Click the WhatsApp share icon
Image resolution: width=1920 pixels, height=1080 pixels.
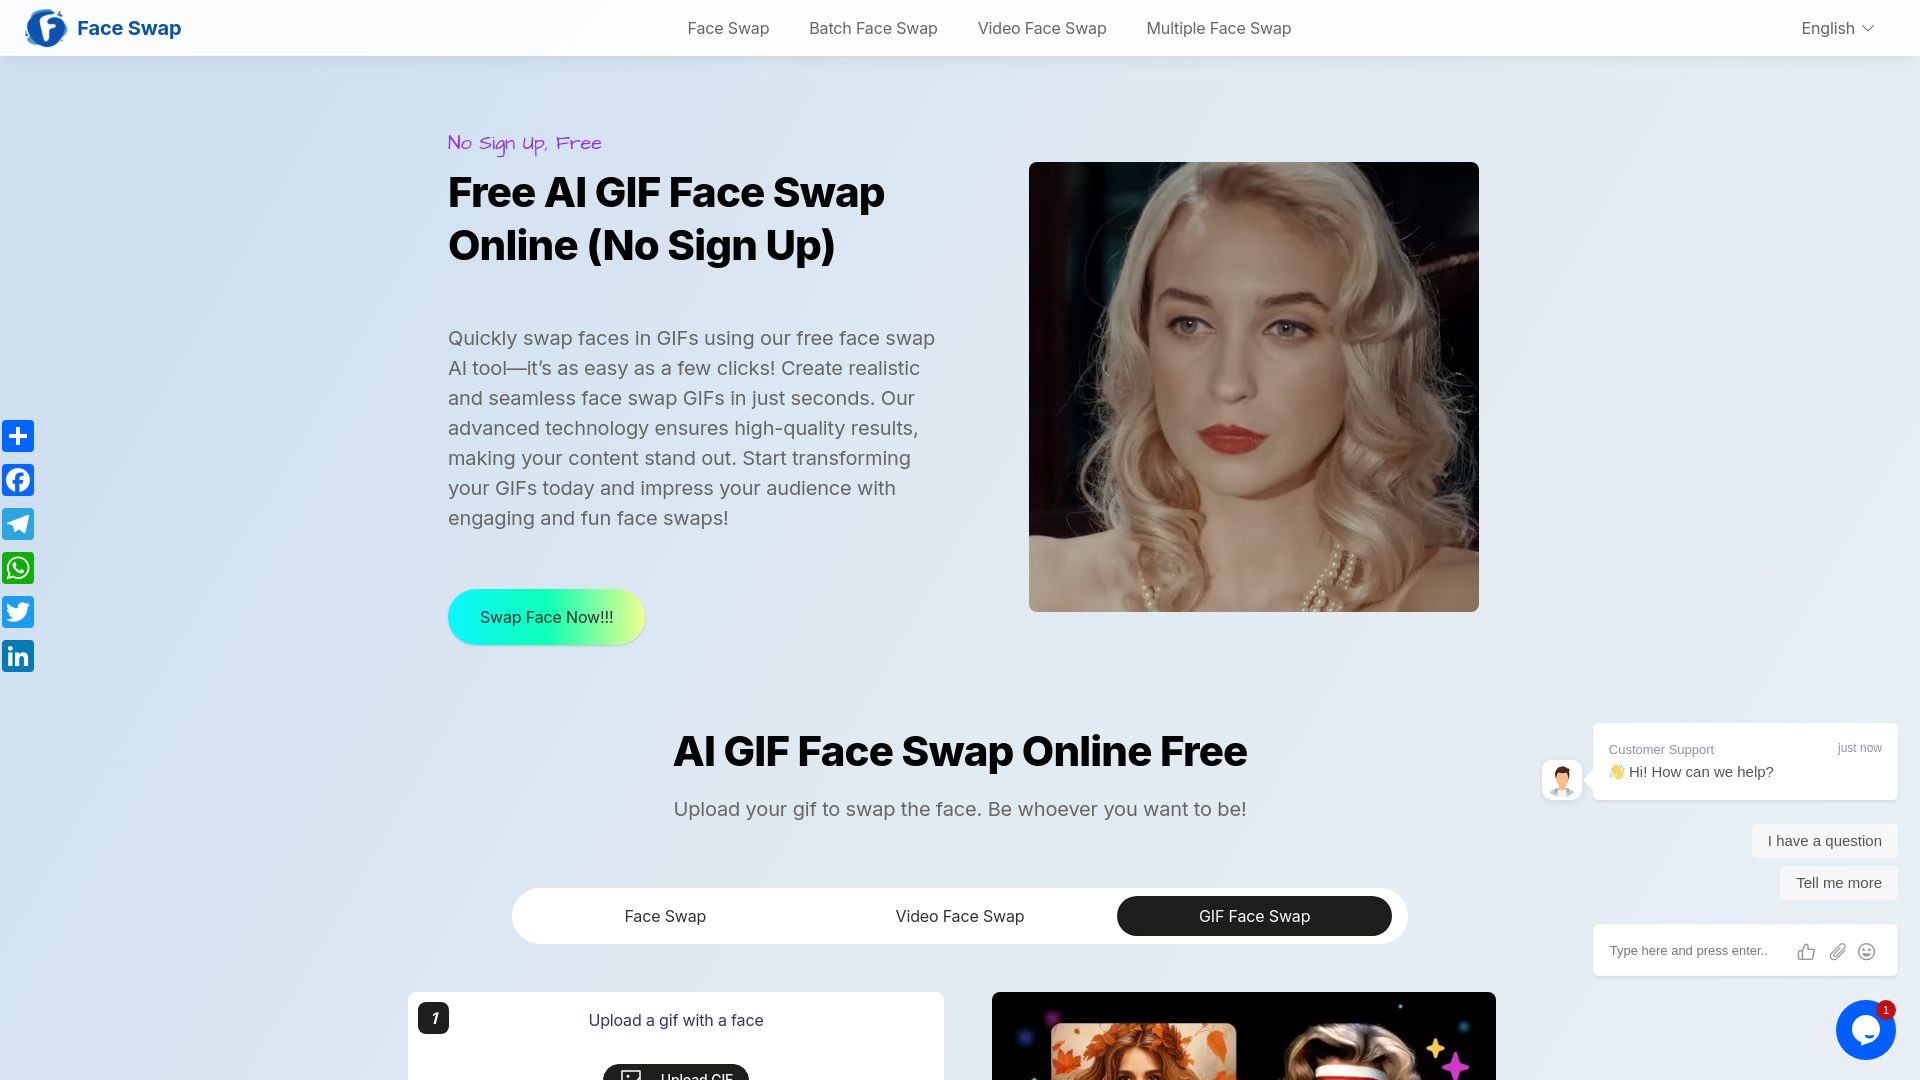(x=18, y=567)
